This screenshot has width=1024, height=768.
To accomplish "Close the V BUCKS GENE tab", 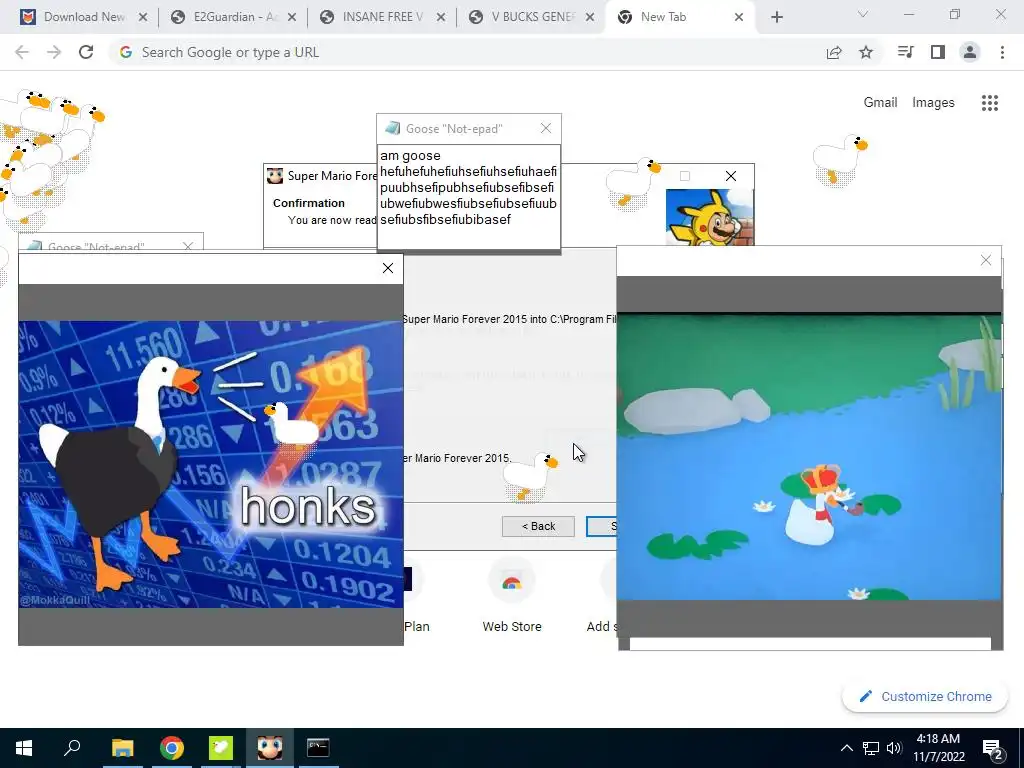I will [x=590, y=18].
